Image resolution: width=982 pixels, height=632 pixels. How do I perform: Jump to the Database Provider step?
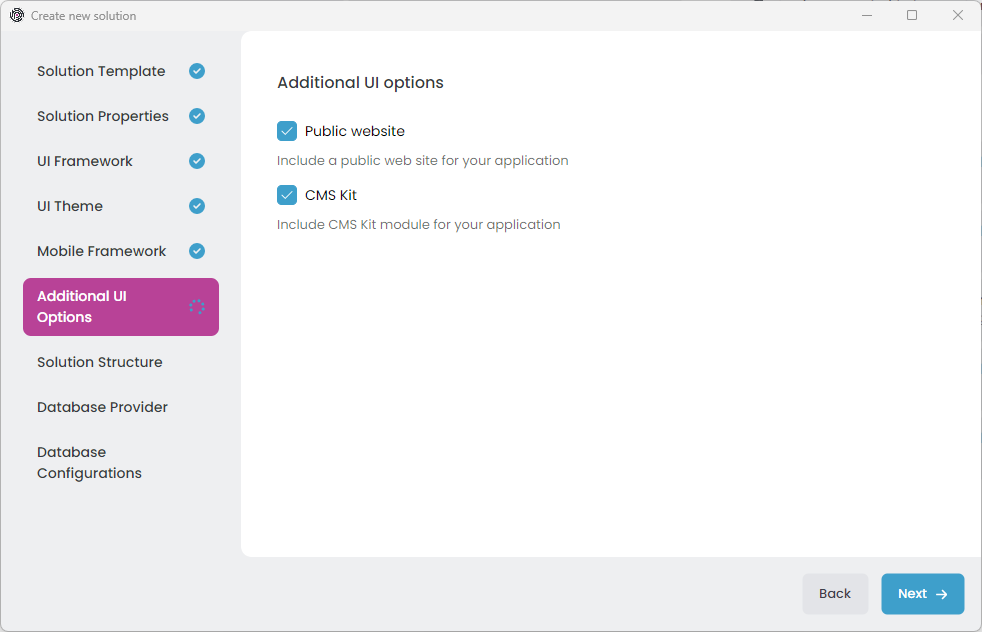[102, 407]
